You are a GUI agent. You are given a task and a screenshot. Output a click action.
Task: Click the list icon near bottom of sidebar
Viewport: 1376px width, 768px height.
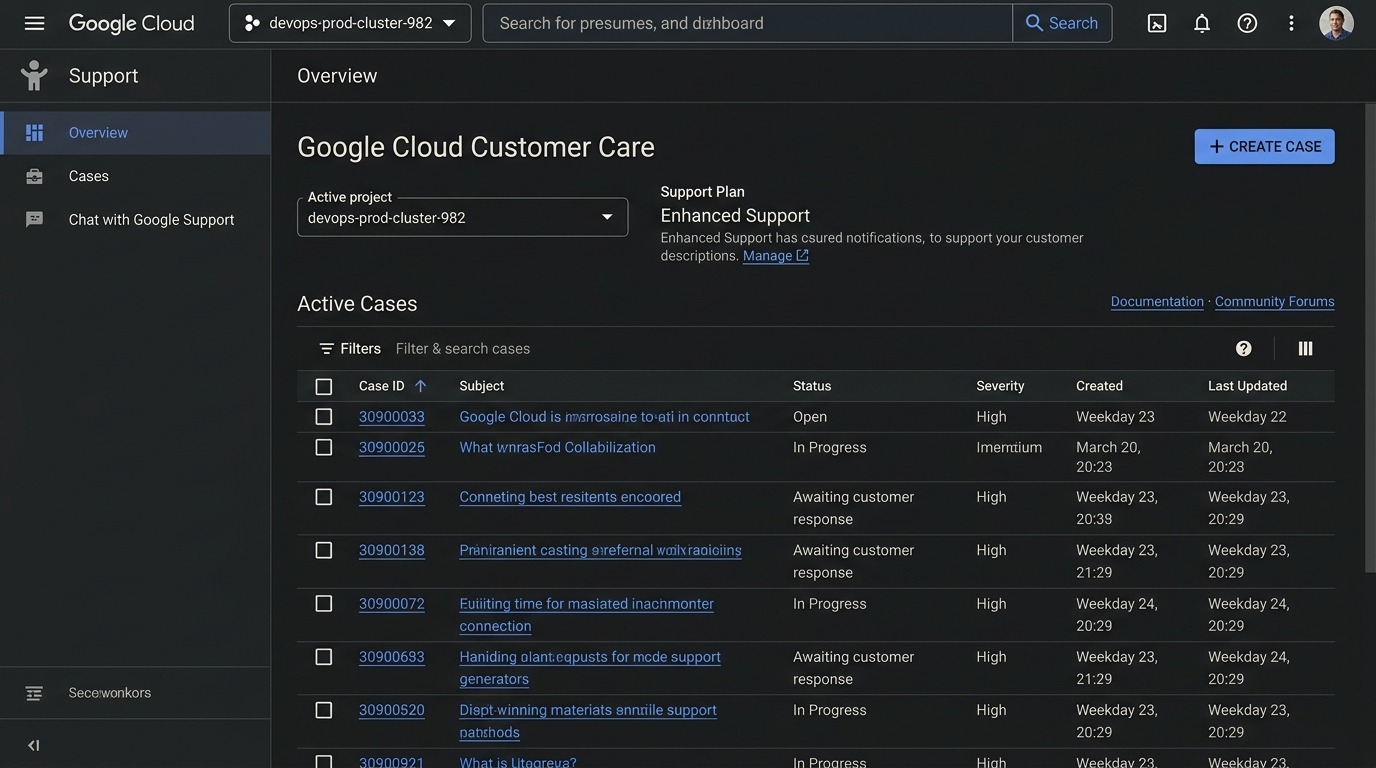click(x=34, y=693)
